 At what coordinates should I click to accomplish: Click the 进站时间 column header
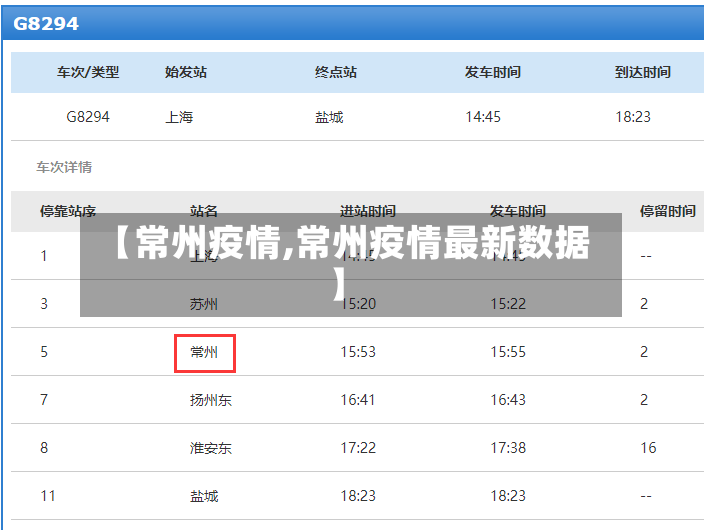click(368, 210)
